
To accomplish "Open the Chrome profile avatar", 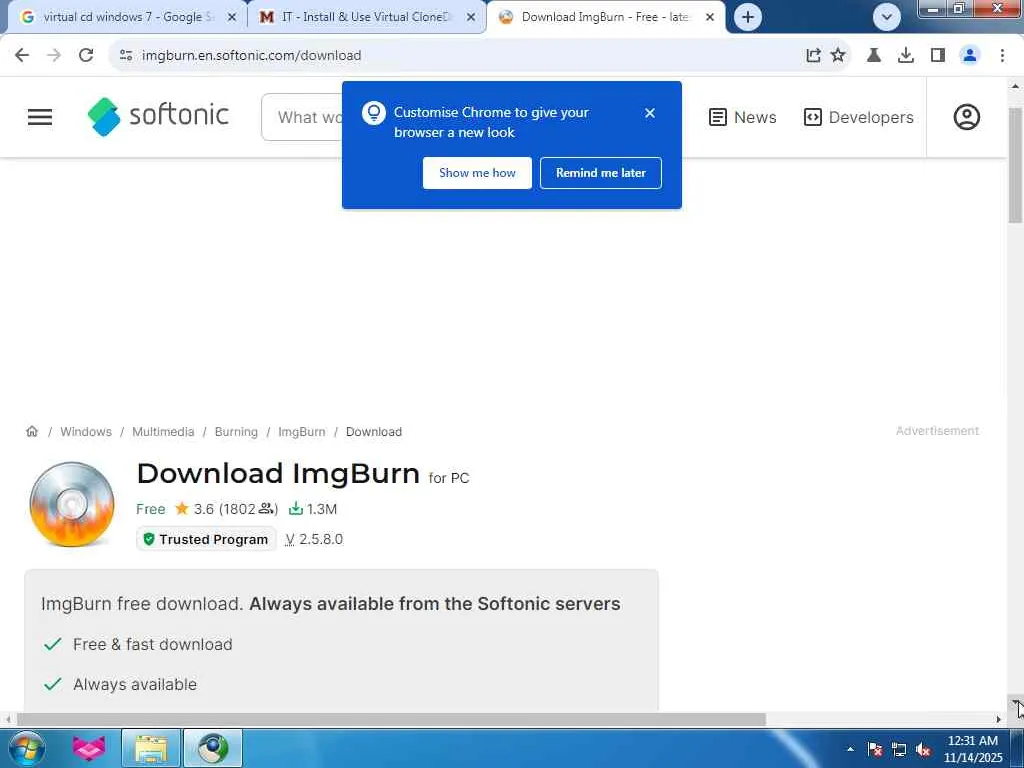I will [x=970, y=56].
